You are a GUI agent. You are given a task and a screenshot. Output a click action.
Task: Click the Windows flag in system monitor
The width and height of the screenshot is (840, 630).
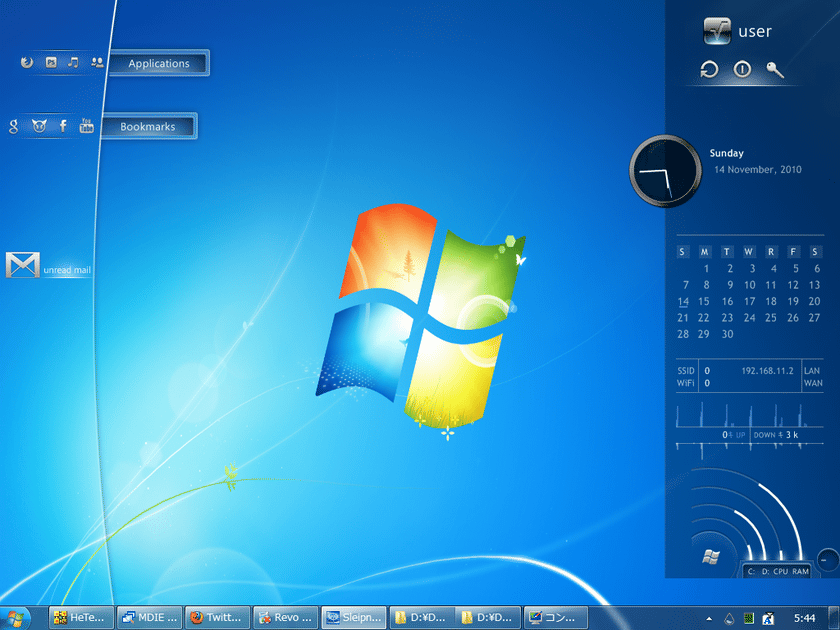[x=711, y=557]
